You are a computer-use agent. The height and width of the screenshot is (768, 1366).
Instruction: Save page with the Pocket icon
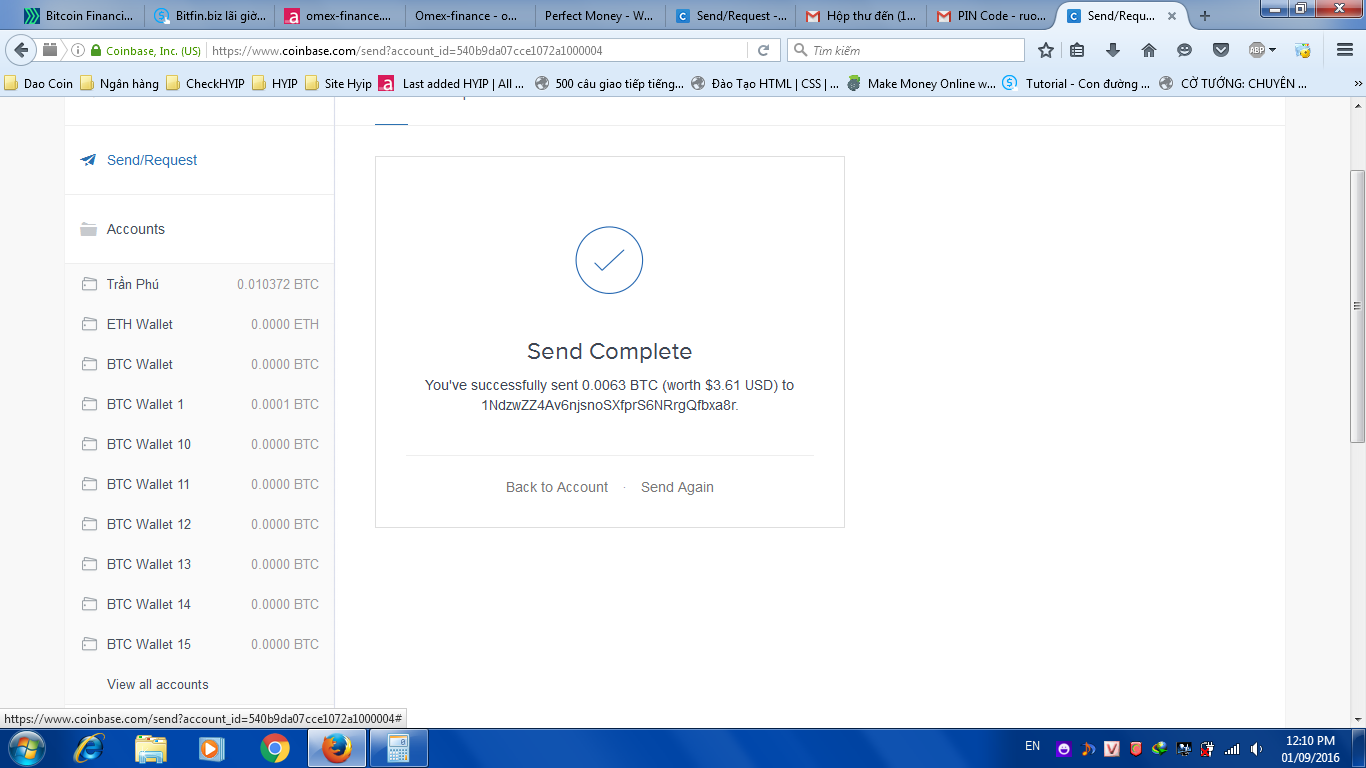coord(1221,50)
